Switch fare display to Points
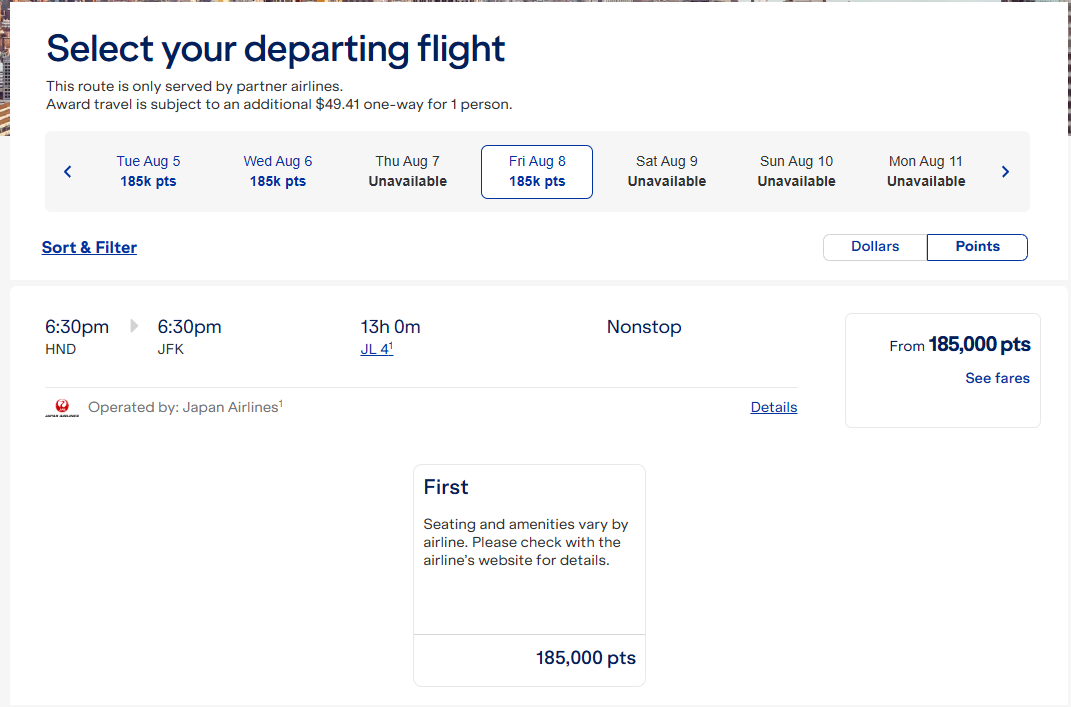This screenshot has height=707, width=1071. [x=977, y=247]
